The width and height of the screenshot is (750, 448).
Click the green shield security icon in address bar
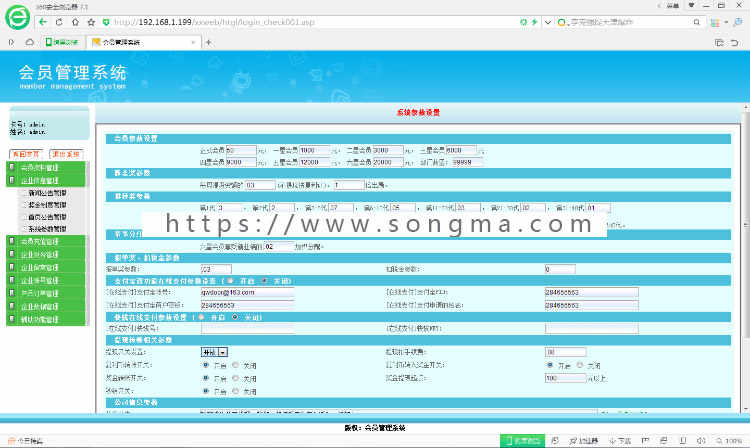coord(106,22)
